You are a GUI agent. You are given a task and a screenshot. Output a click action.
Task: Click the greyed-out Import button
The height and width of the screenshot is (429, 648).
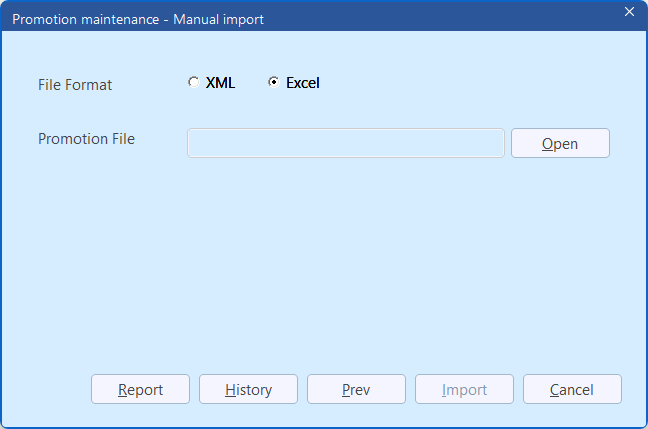[x=464, y=390]
